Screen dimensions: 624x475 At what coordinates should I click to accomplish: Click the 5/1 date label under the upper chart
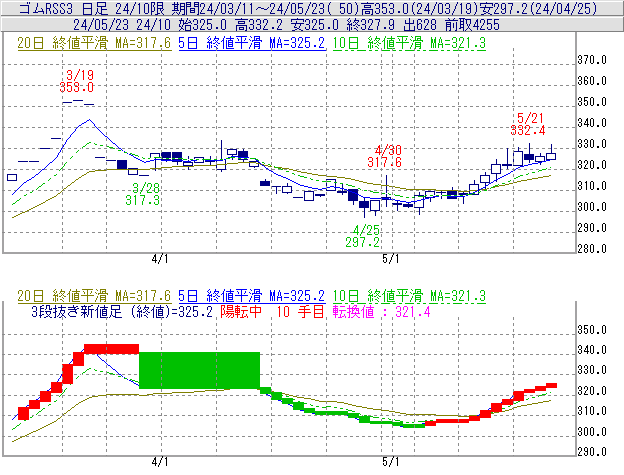[x=390, y=259]
